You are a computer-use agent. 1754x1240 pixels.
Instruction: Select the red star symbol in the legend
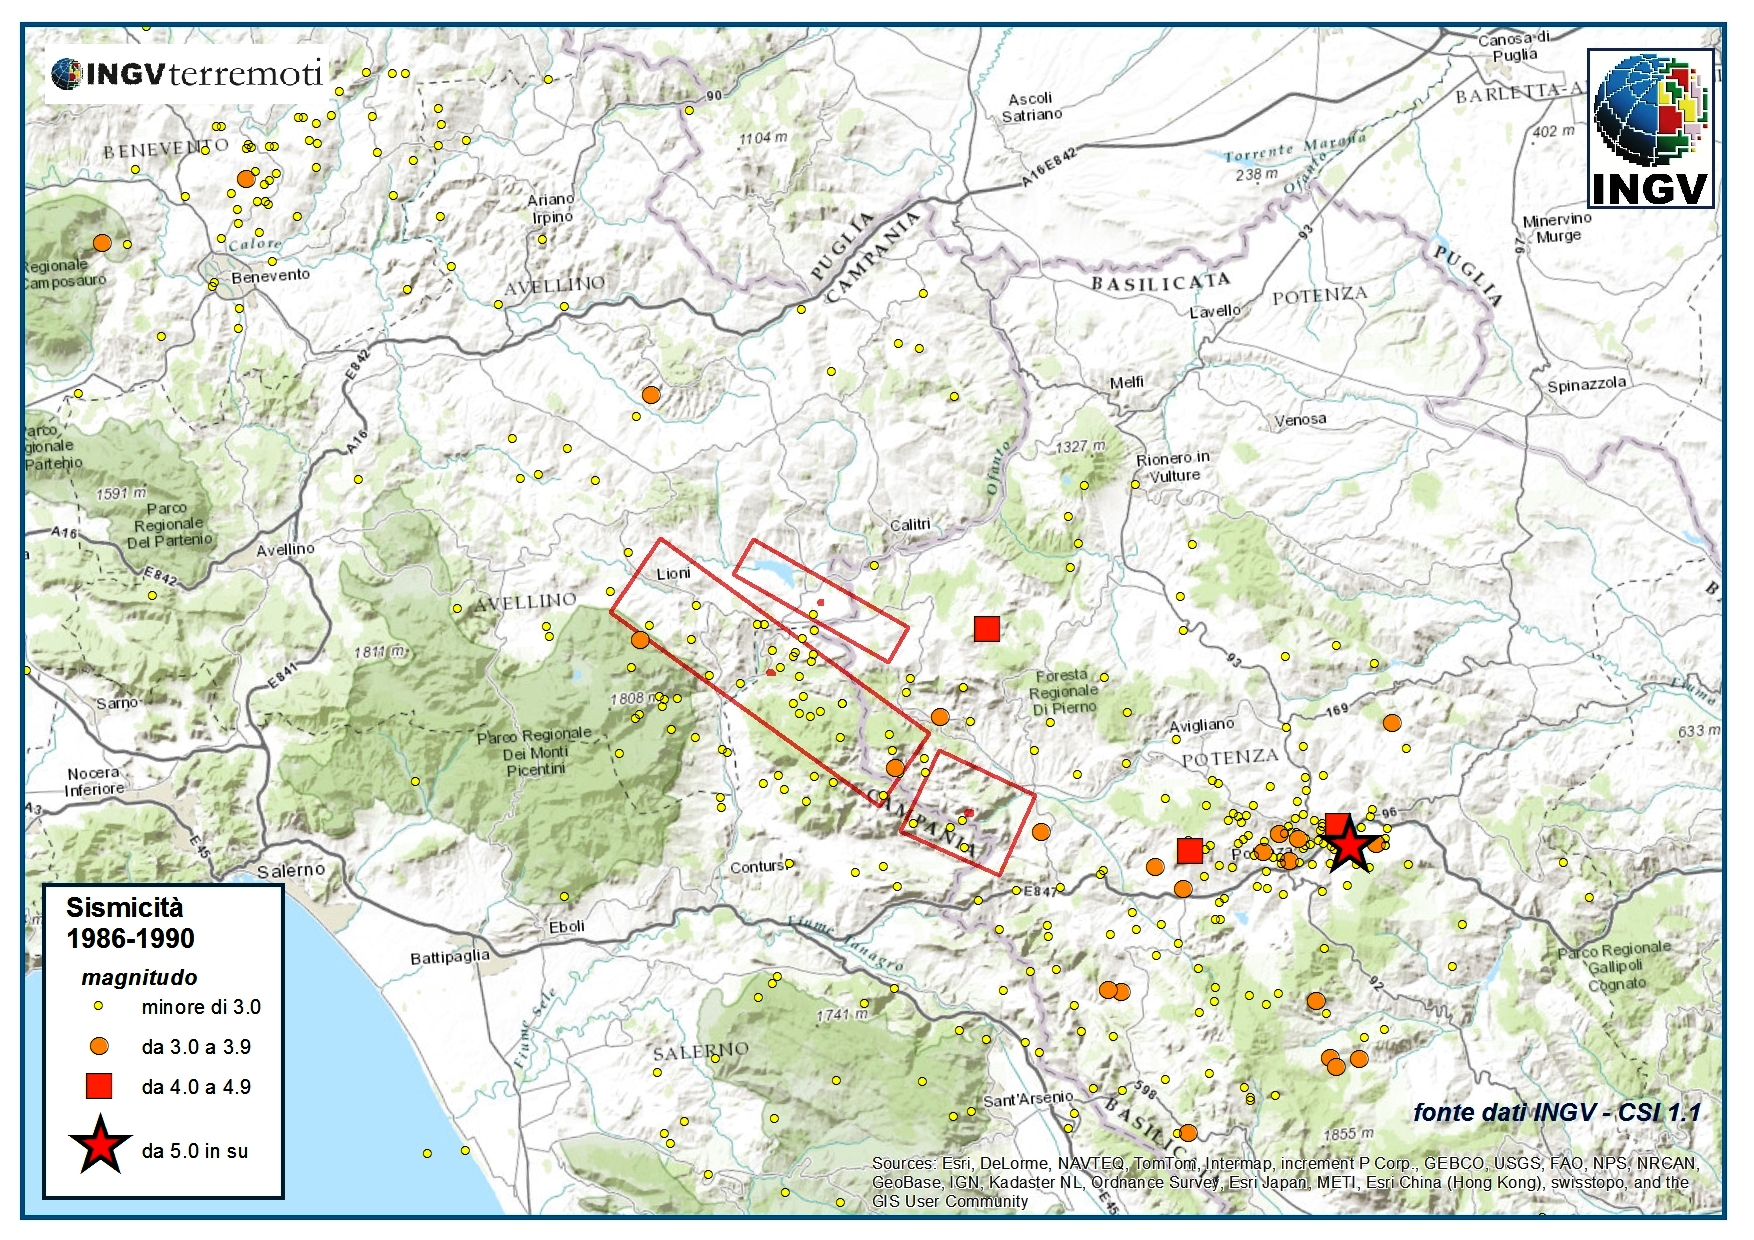(x=100, y=1147)
